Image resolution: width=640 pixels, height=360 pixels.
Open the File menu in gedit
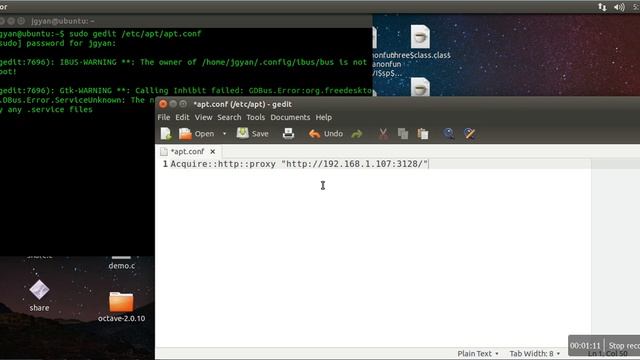164,117
